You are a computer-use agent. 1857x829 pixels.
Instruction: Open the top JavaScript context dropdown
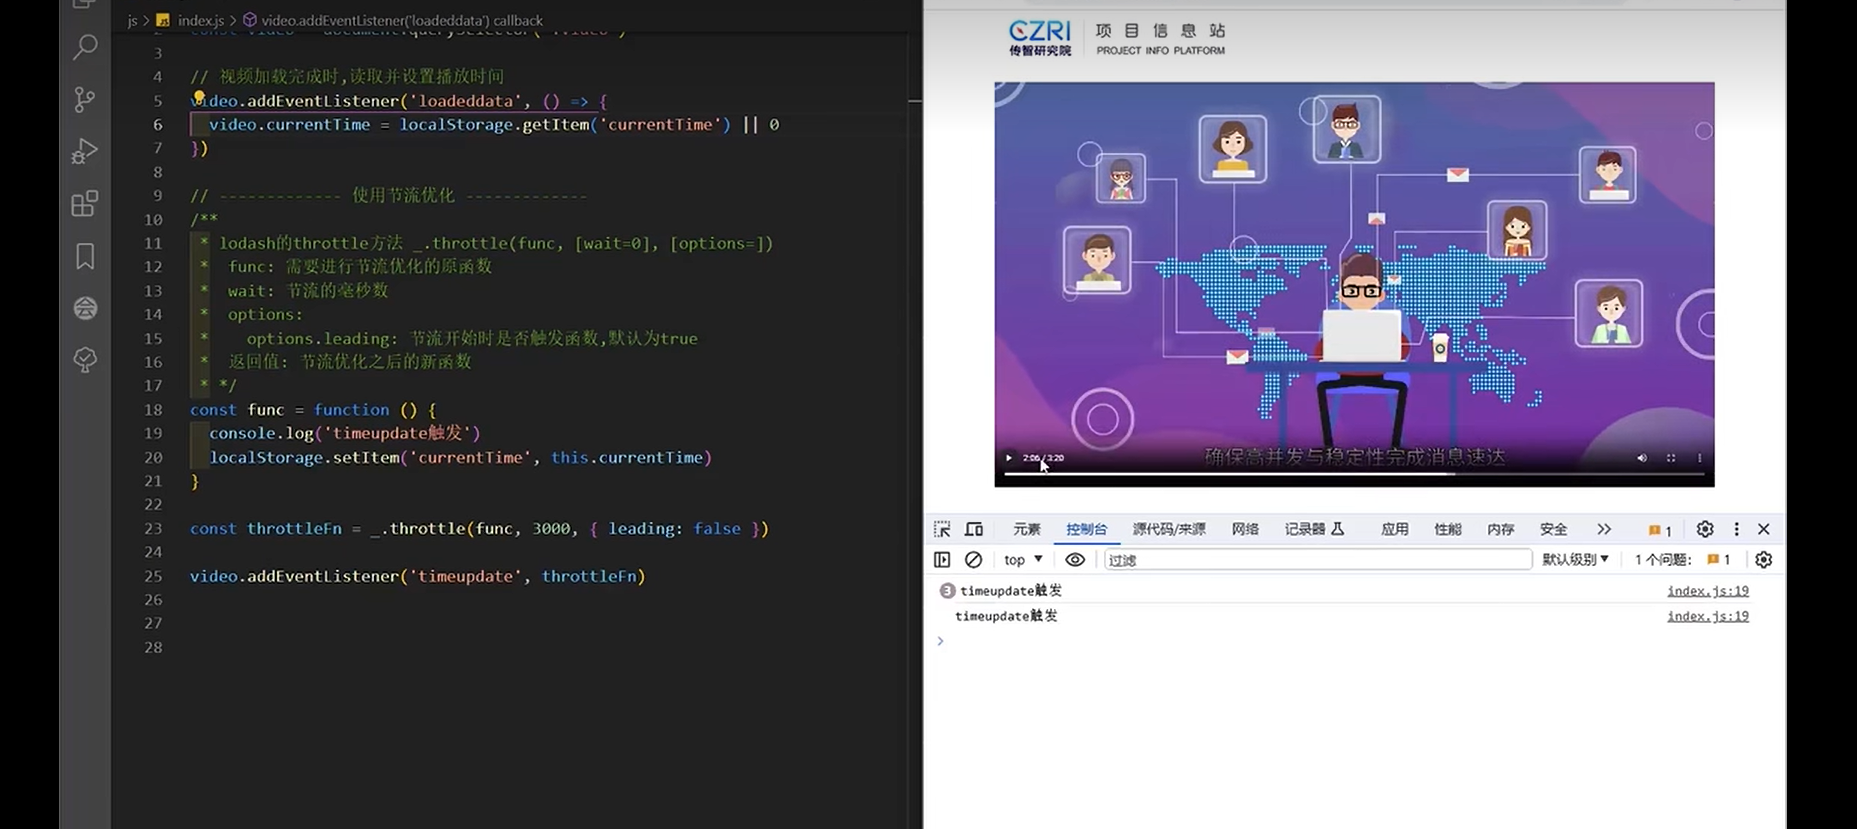click(x=1023, y=560)
